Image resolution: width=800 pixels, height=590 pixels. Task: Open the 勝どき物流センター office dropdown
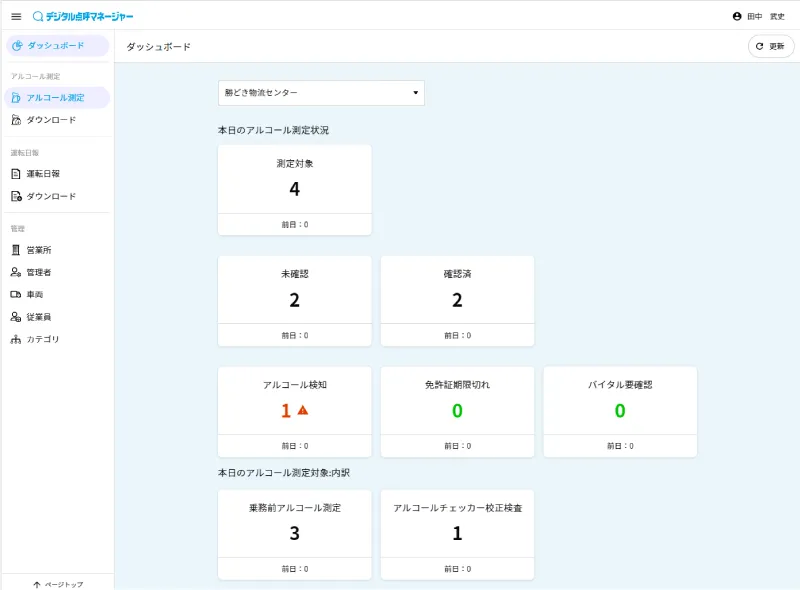coord(321,93)
